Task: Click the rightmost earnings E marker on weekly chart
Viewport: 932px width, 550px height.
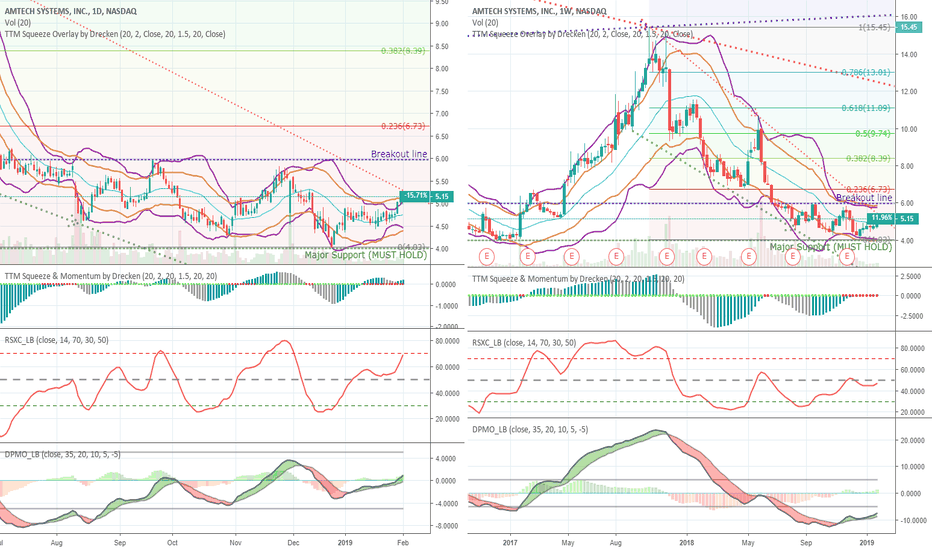Action: 846,257
